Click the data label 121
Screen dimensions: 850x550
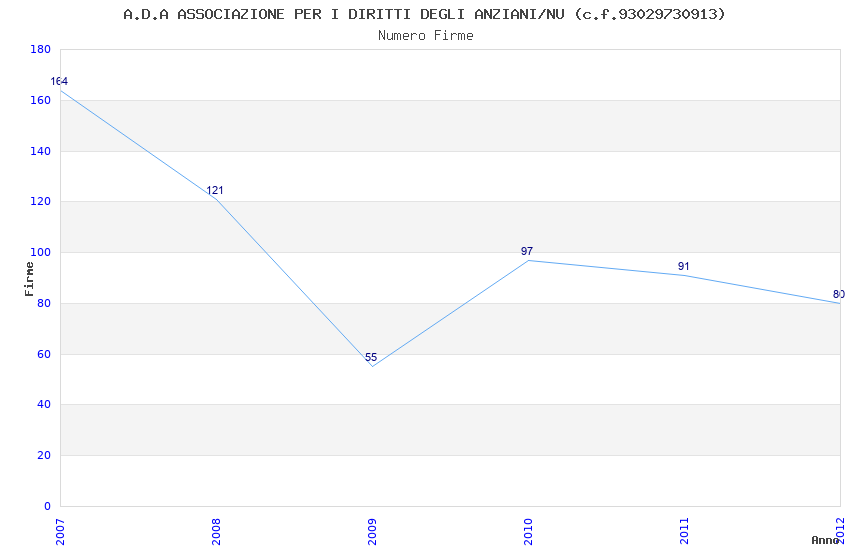(215, 190)
